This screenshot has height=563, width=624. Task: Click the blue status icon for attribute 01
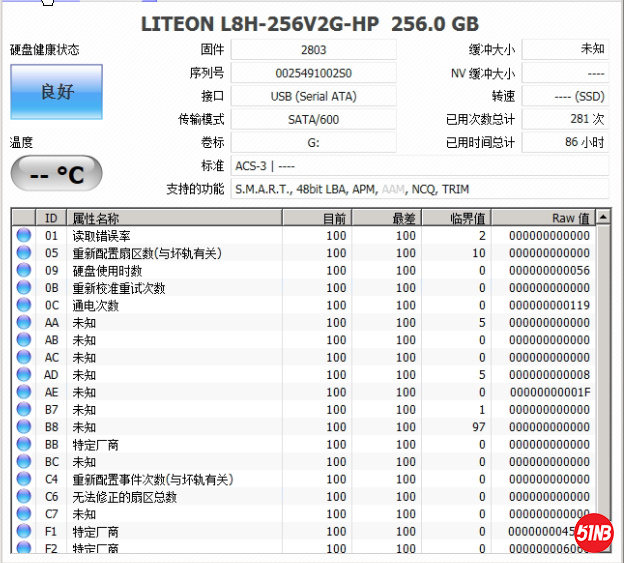pos(24,235)
